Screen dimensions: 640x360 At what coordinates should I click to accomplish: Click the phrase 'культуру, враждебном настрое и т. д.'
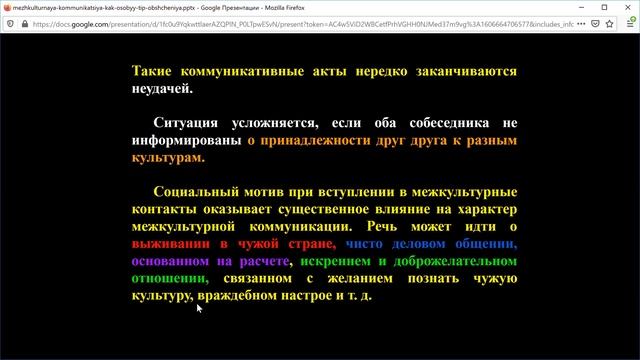tap(251, 296)
